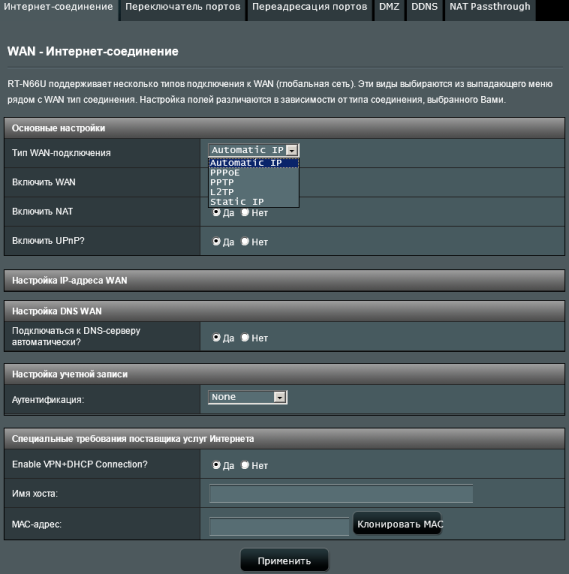Click the Основные настройки section header
The height and width of the screenshot is (574, 569).
(x=284, y=128)
